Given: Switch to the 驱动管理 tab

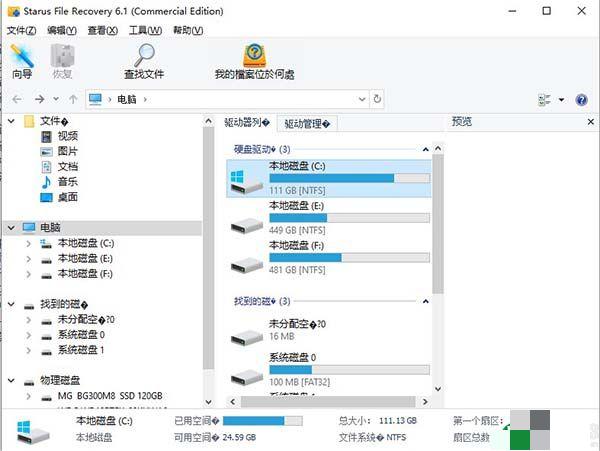Looking at the screenshot, I should 307,124.
